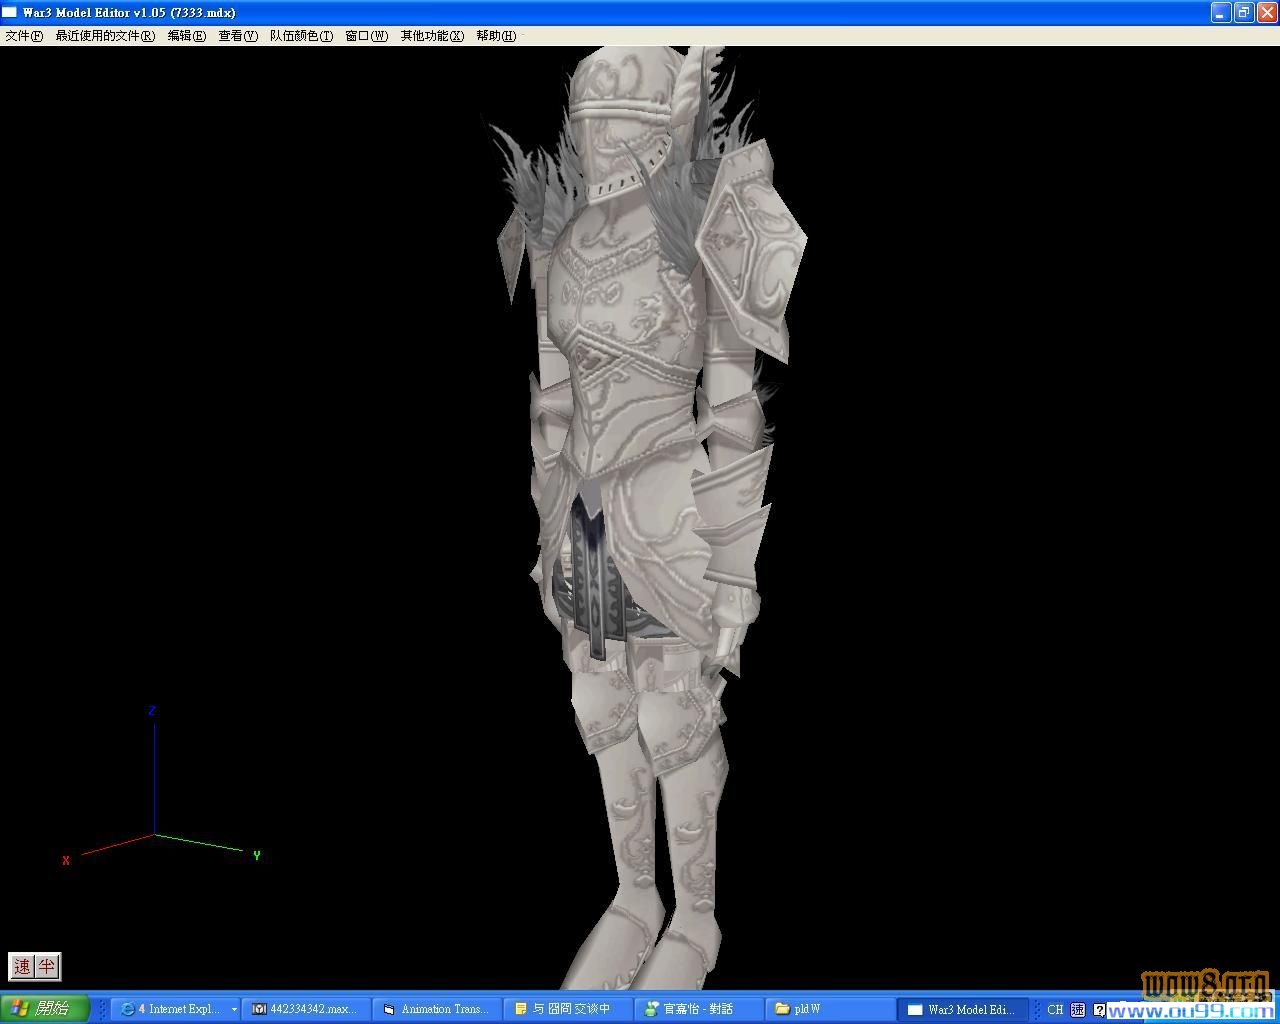Select War3 Model Editor taskbar button

[962, 1009]
